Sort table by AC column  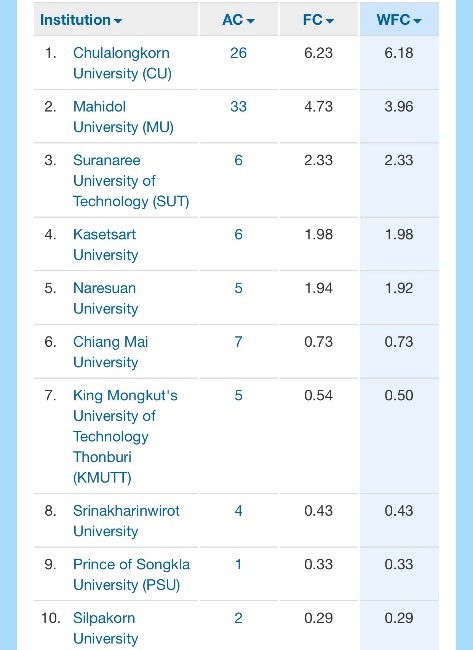click(x=238, y=20)
